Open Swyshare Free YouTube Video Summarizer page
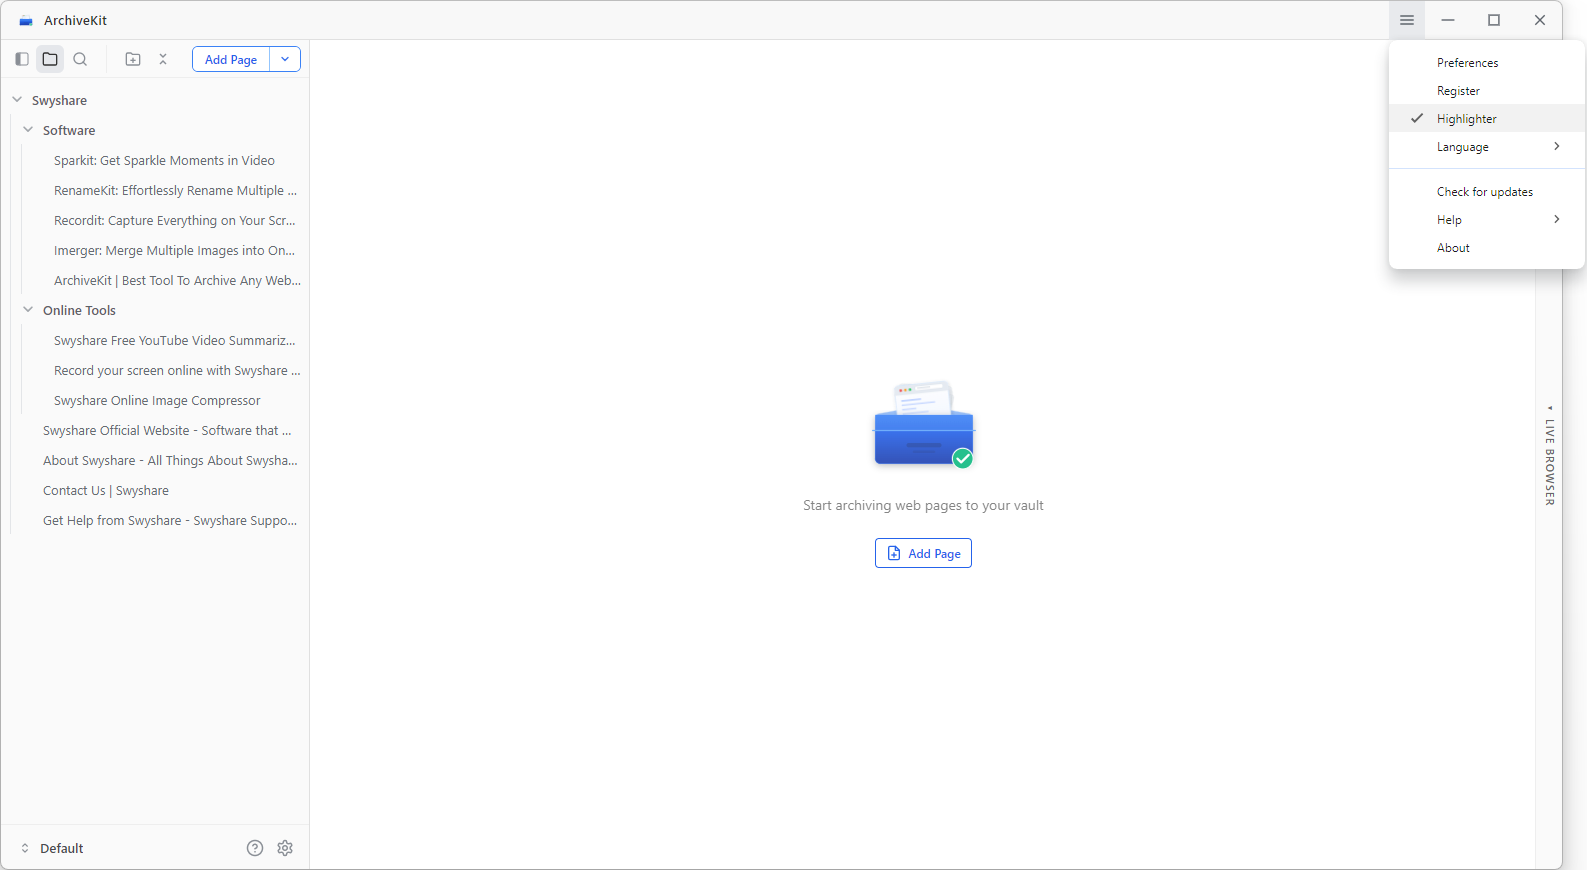 click(x=175, y=340)
